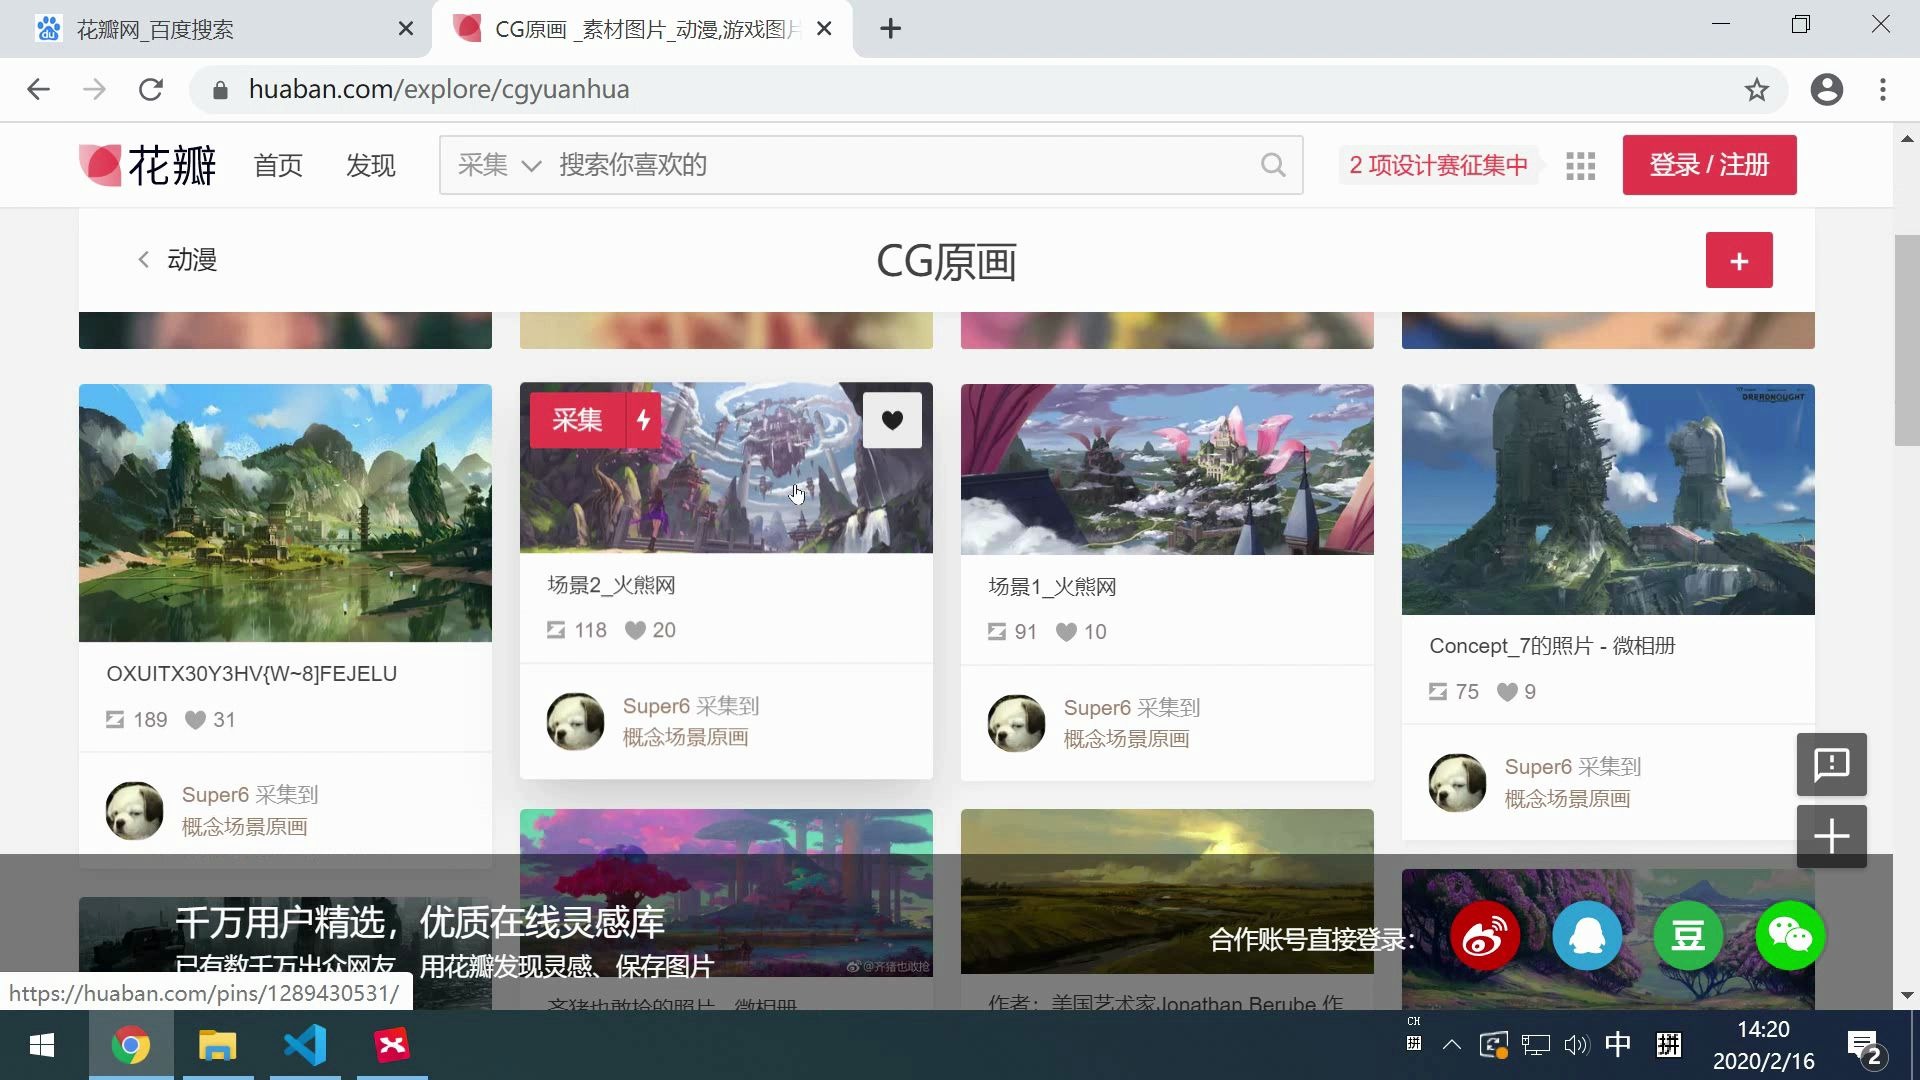The width and height of the screenshot is (1920, 1080).
Task: Click repin count 118 on 场景2
Action: point(577,630)
